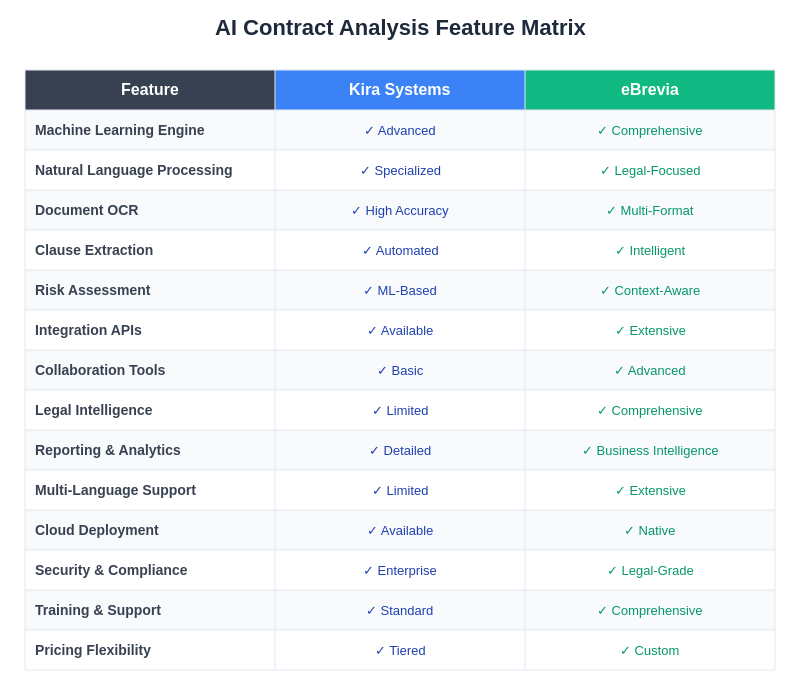
Task: Click the checkmark beside Tiered pricing
Action: coord(381,650)
